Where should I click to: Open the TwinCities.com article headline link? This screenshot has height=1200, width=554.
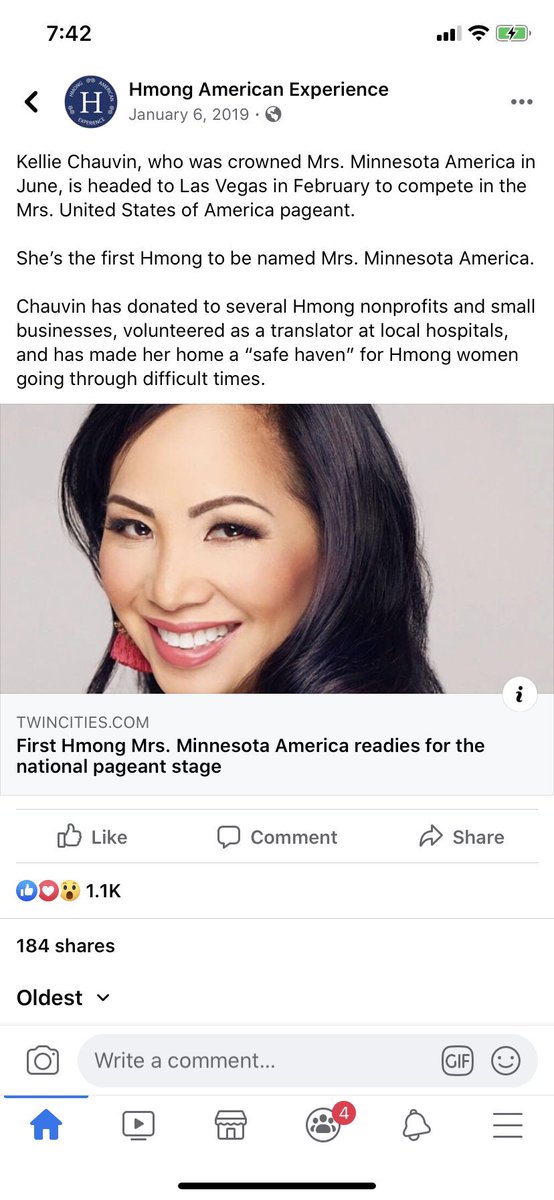(250, 756)
